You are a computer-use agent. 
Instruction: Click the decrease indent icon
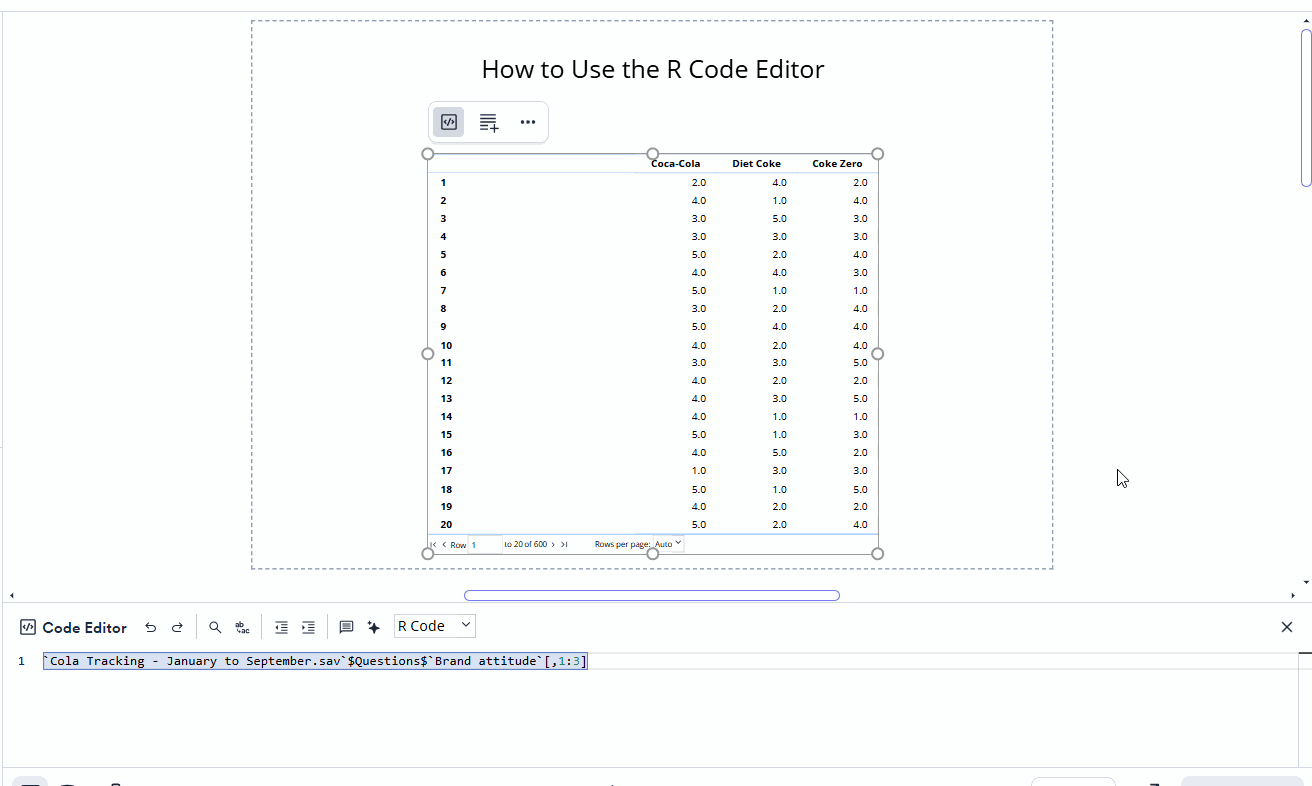tap(281, 626)
